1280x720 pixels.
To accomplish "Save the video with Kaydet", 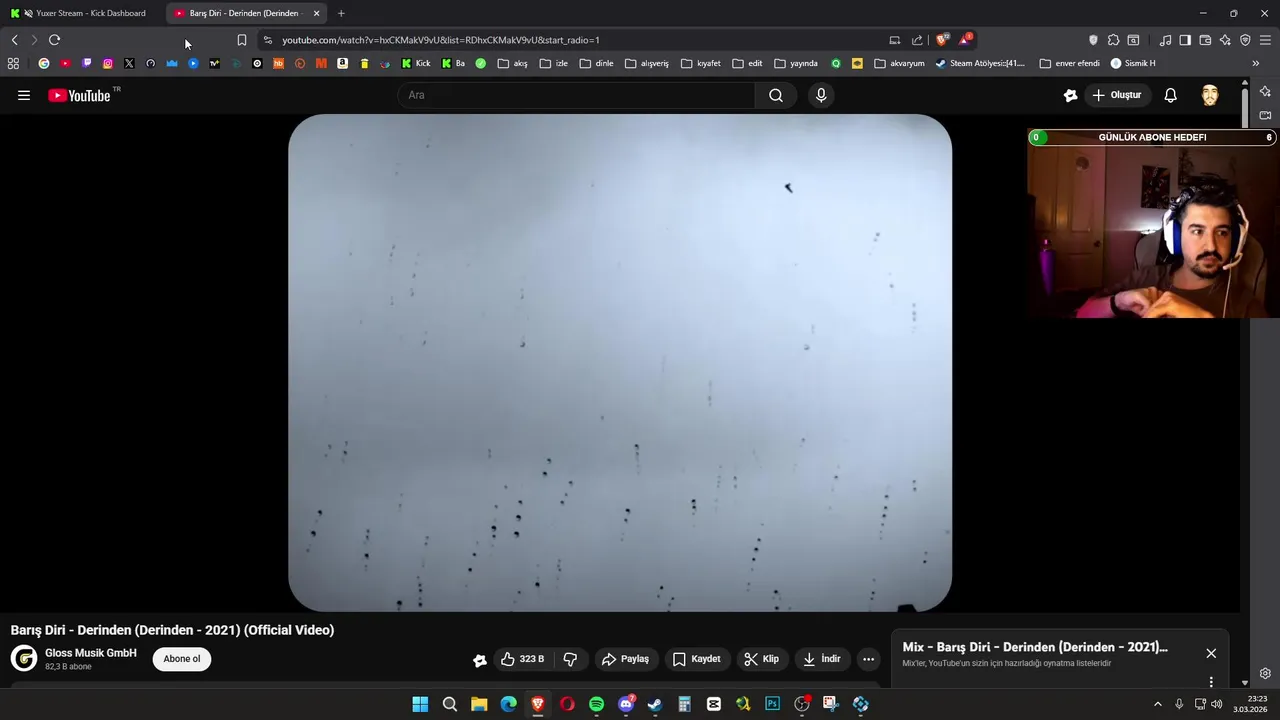I will pos(696,659).
